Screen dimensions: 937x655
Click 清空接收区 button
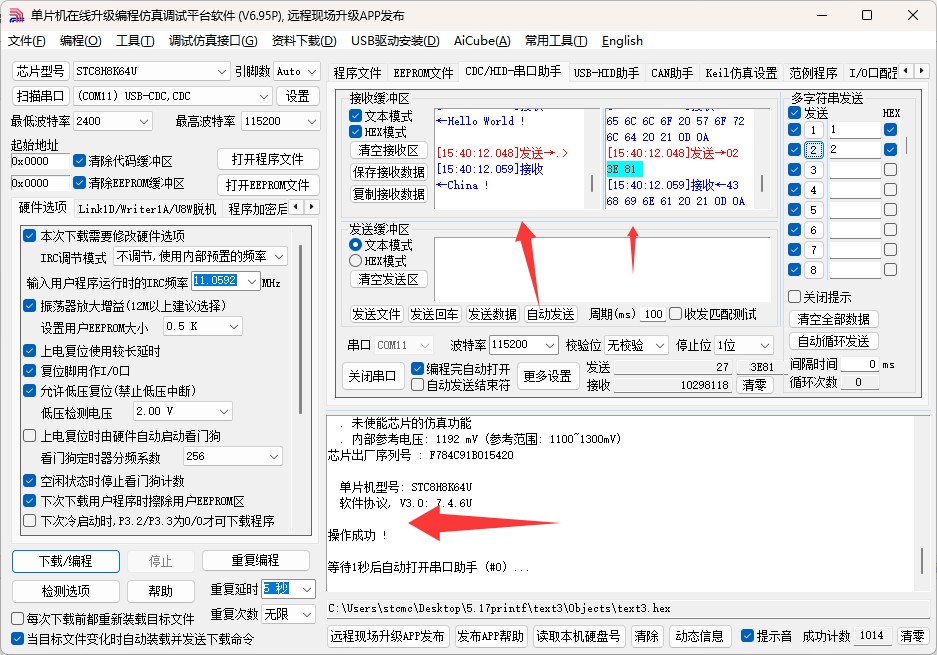pos(388,150)
